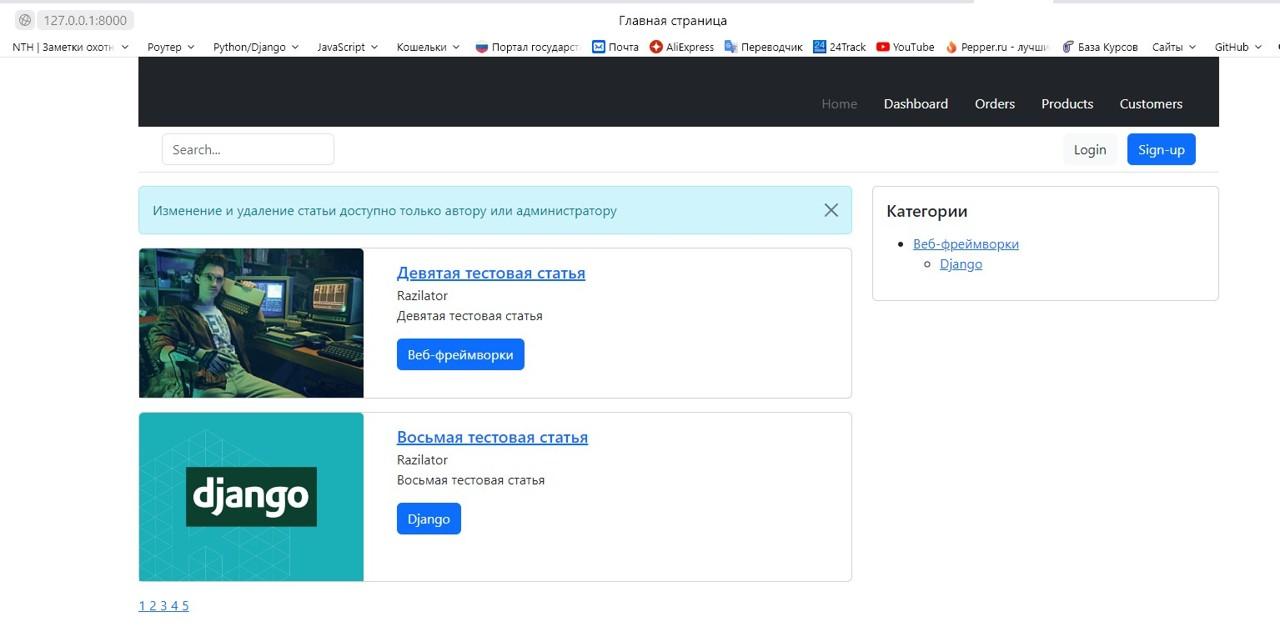Go to pagination page 3
This screenshot has height=632, width=1280.
coord(164,606)
